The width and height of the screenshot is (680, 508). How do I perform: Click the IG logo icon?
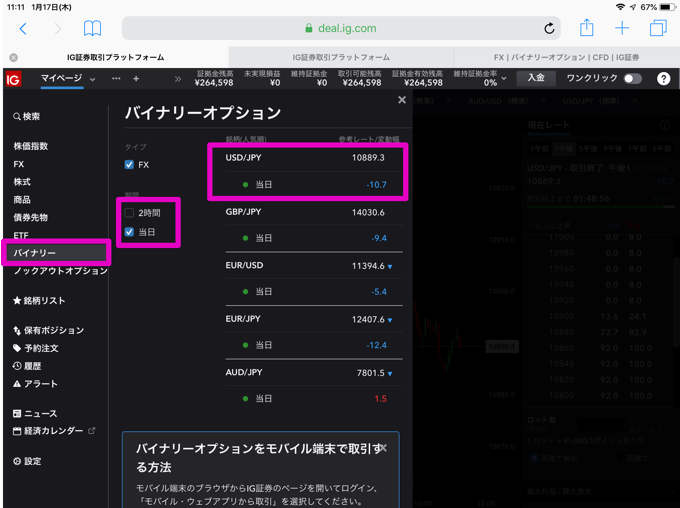pyautogui.click(x=13, y=79)
